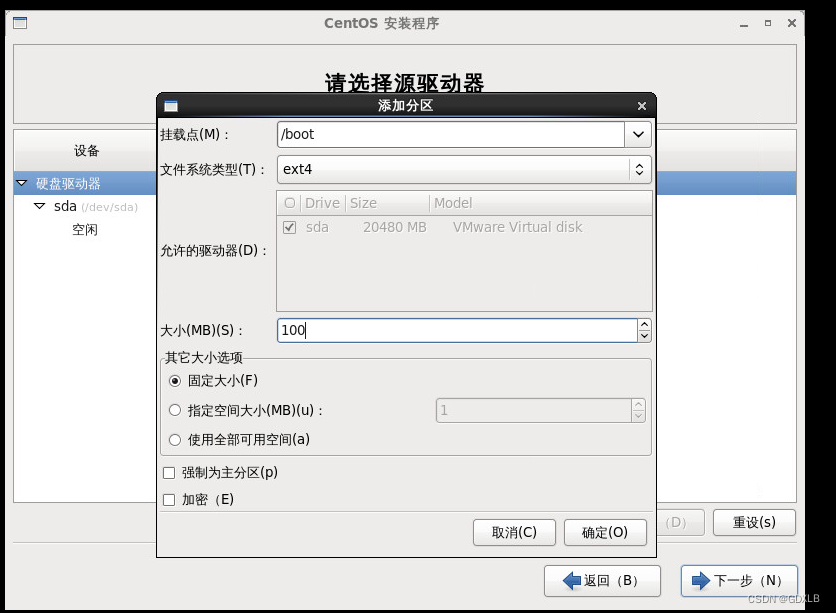
Task: Click the 确定 confirm button
Action: click(604, 532)
